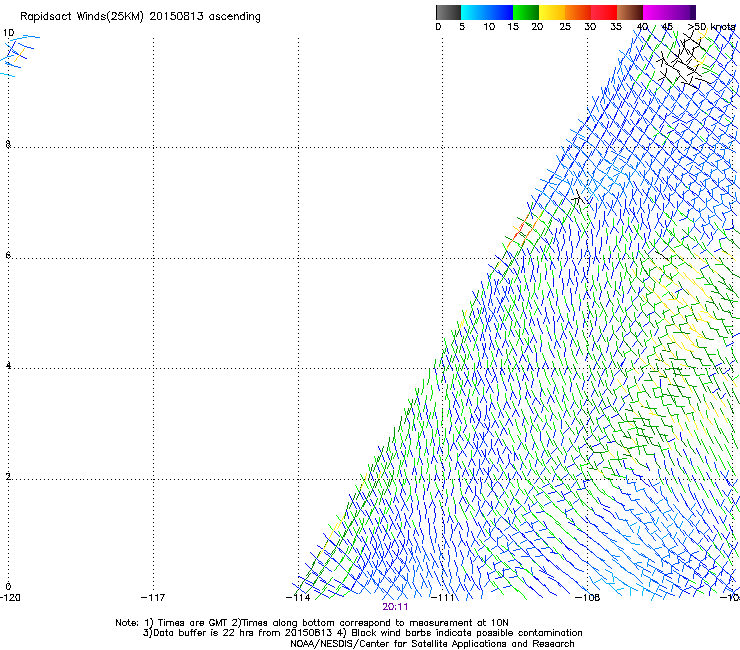Screen dimensions: 740x650
Task: Click the magenta 40-45 knots color band
Action: tap(656, 12)
